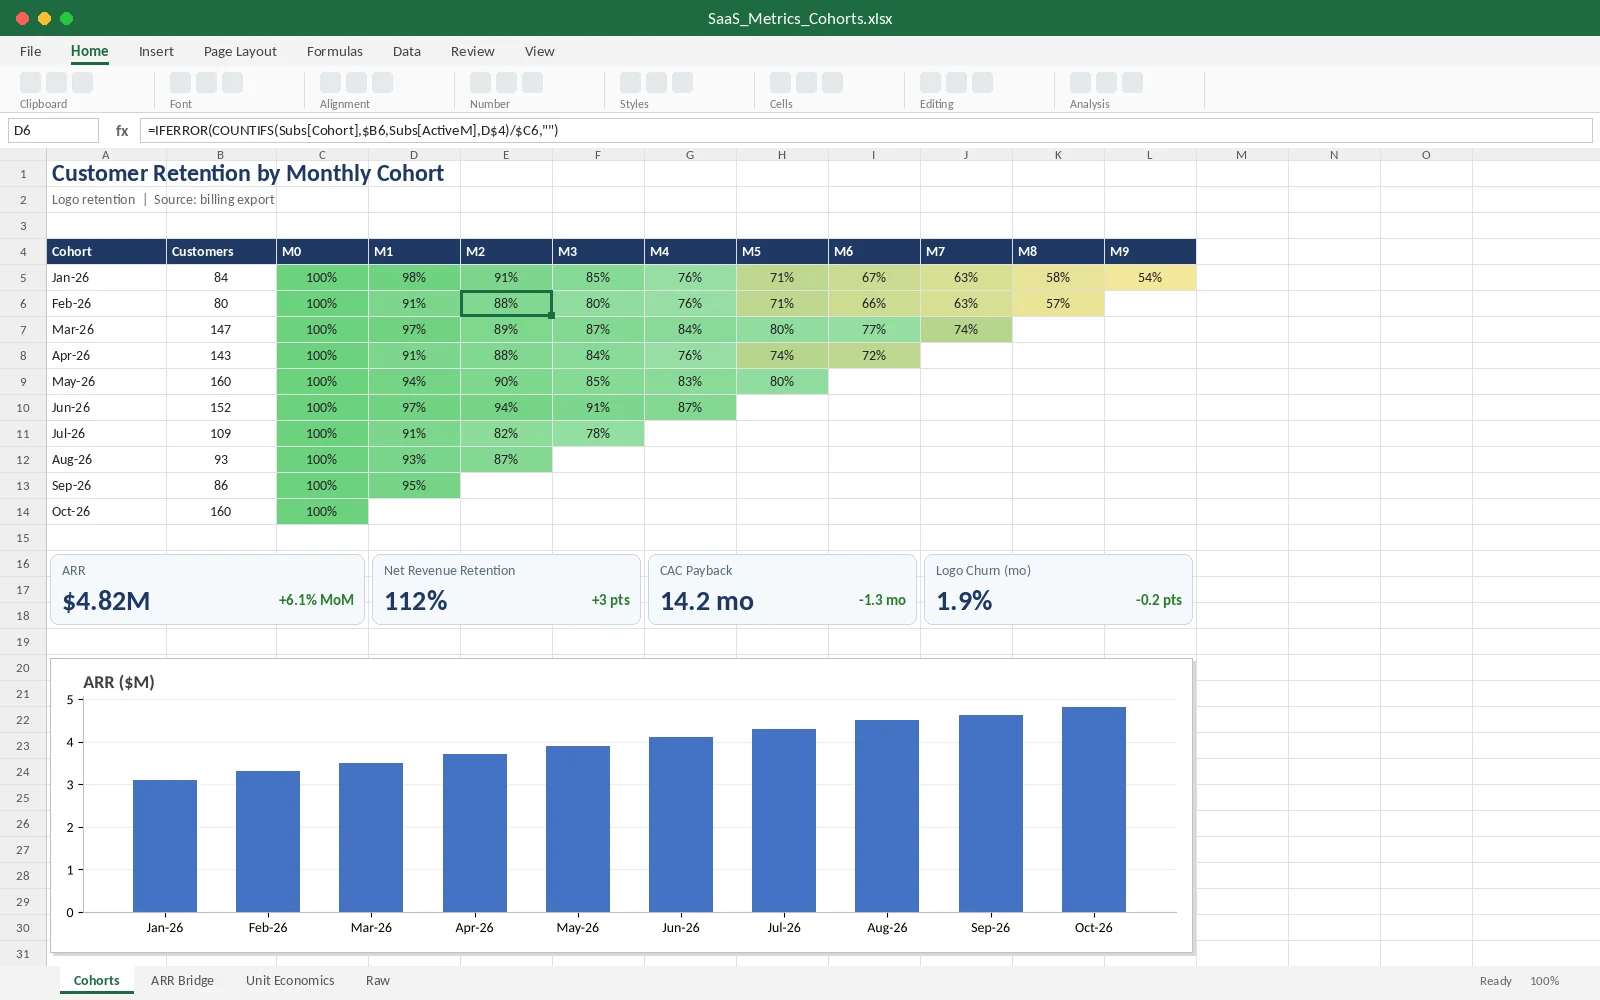This screenshot has height=1000, width=1600.
Task: Click the first Font group ribbon icon
Action: pos(181,83)
